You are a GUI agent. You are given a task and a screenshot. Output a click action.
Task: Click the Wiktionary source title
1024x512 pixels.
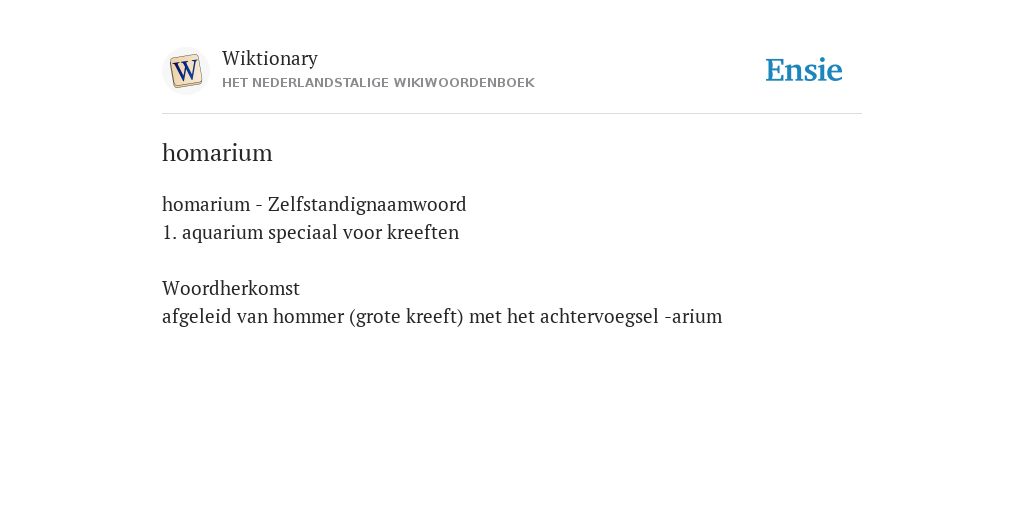[x=270, y=58]
